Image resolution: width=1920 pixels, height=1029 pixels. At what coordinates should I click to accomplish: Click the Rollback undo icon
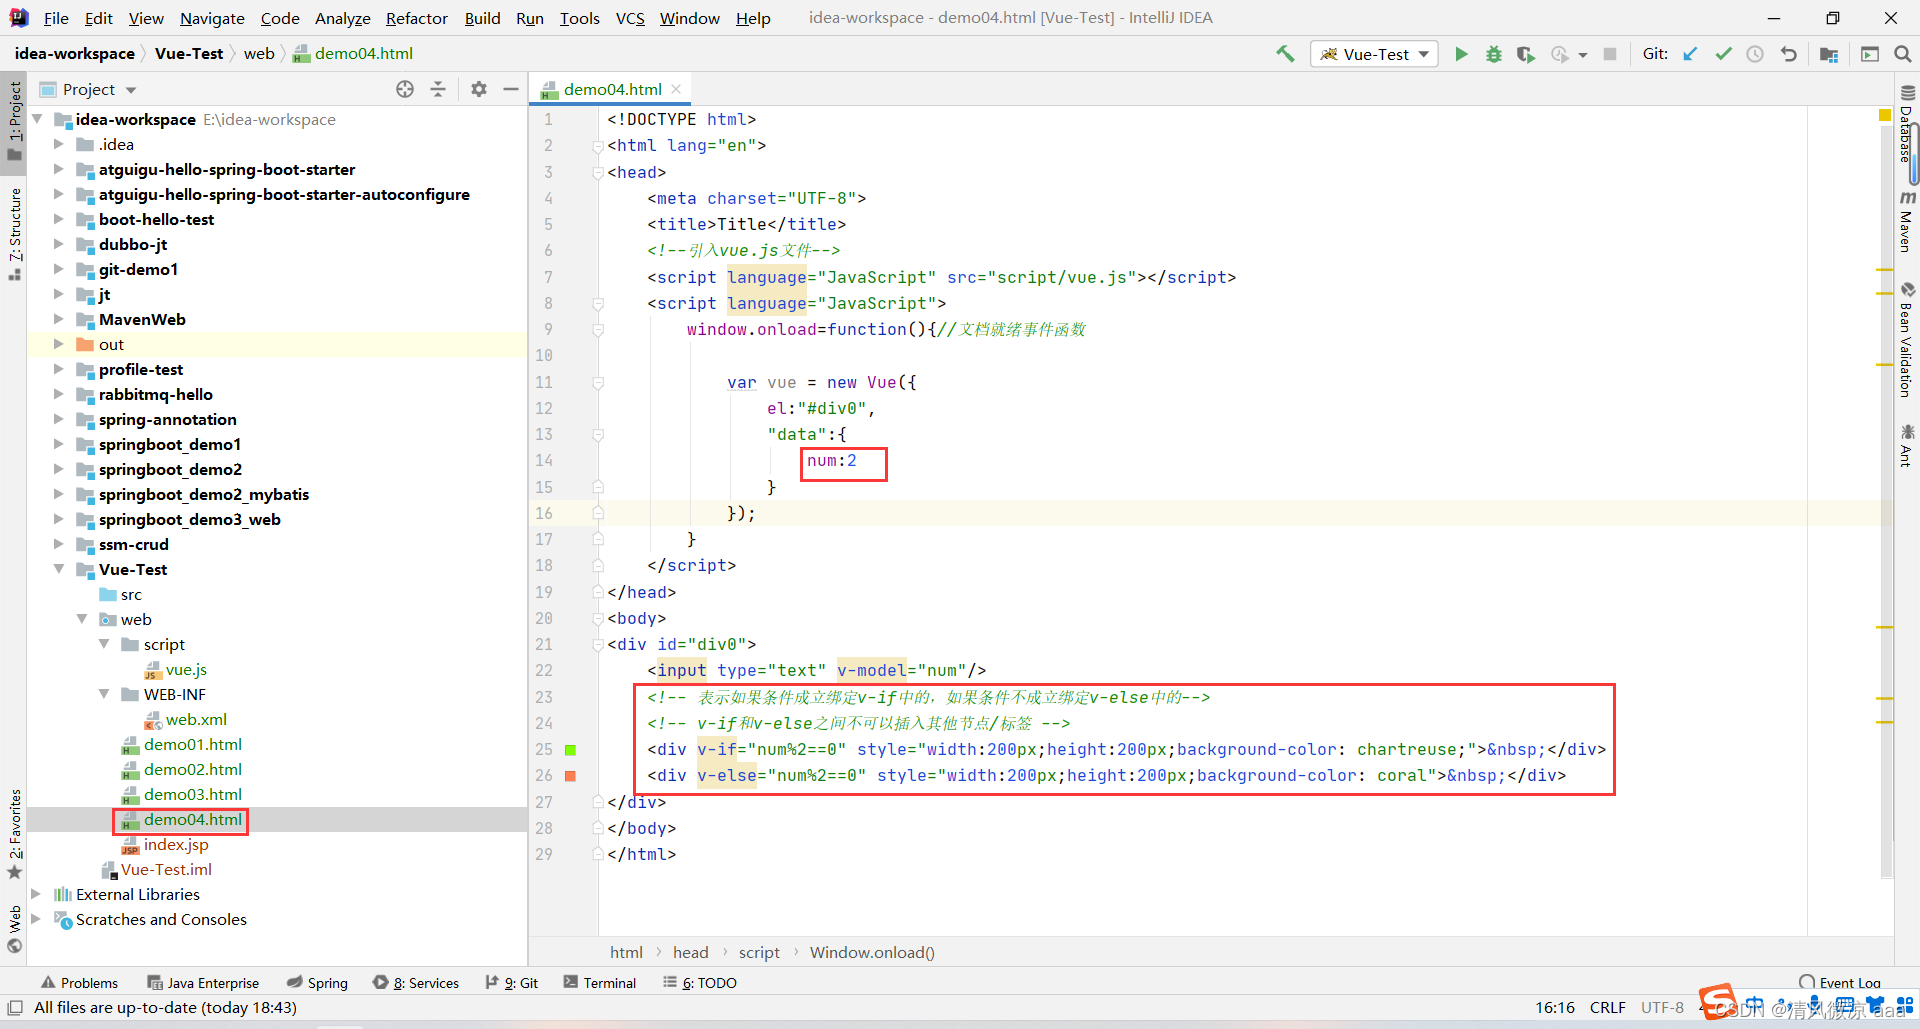pyautogui.click(x=1789, y=54)
